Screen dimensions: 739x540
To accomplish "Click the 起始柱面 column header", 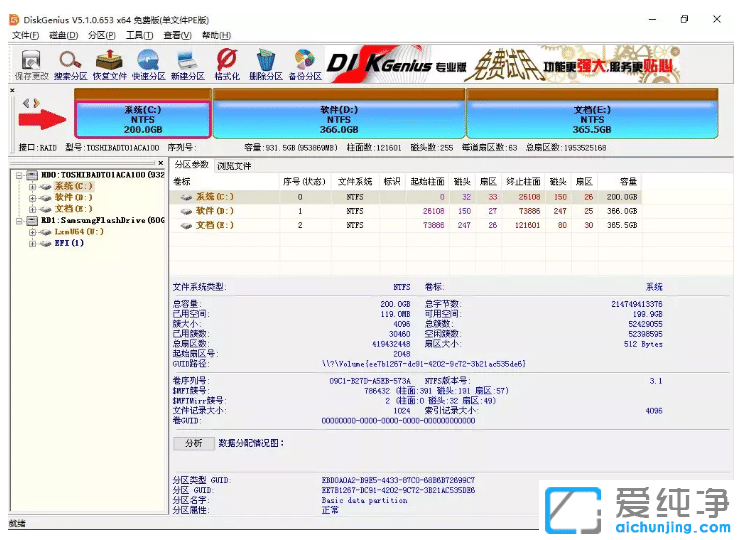I will coord(427,181).
